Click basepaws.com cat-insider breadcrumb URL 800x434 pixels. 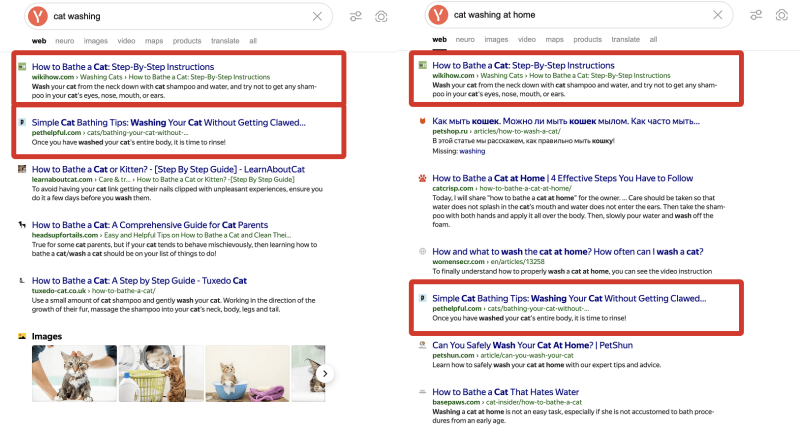tap(507, 402)
